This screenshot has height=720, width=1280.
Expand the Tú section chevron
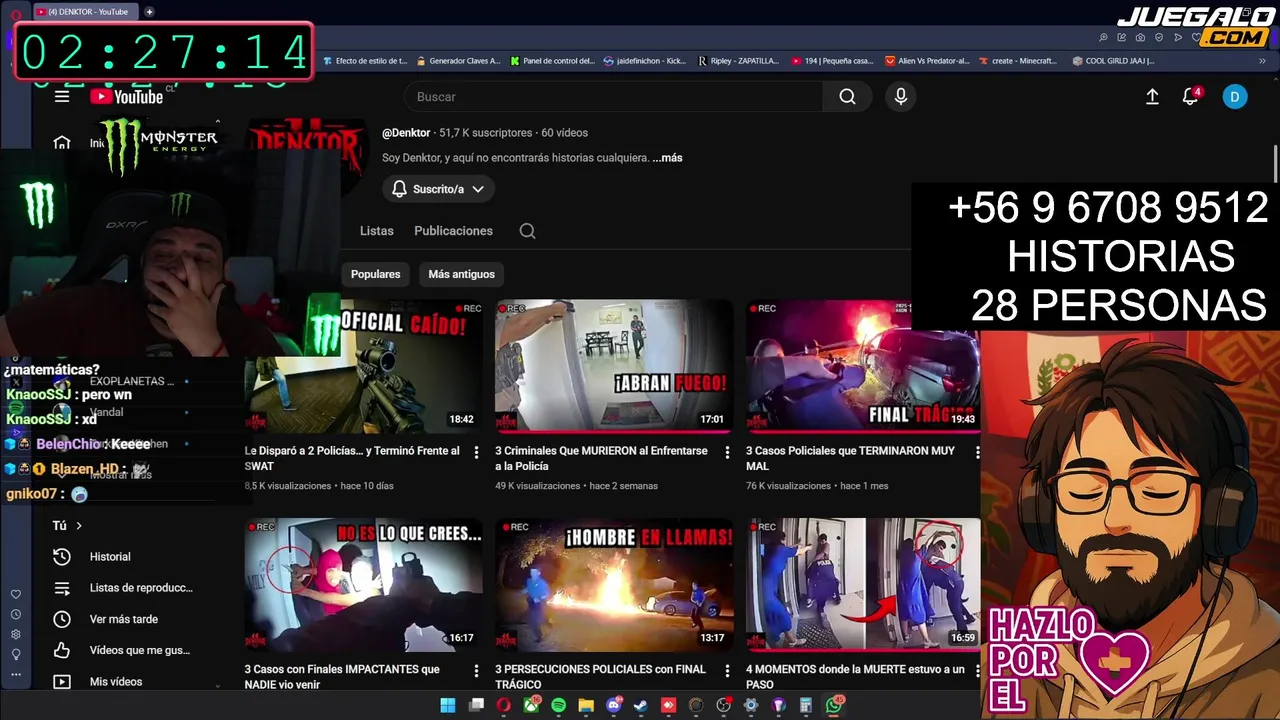[79, 525]
